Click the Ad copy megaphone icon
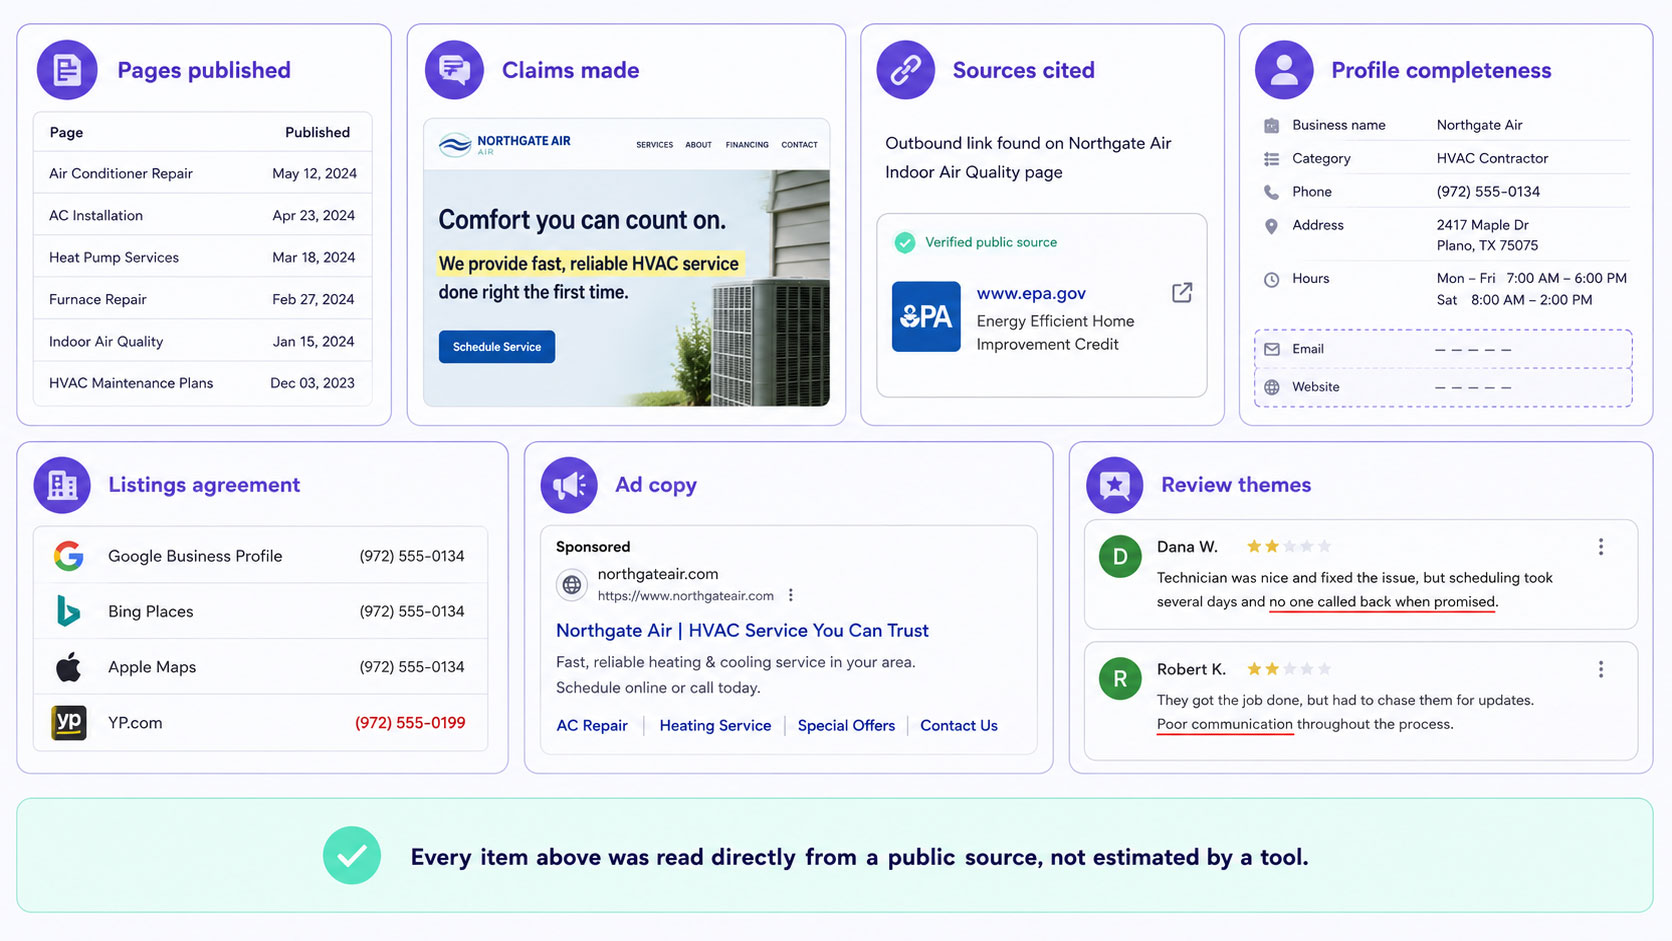Screen dimensions: 1672x941 569,485
